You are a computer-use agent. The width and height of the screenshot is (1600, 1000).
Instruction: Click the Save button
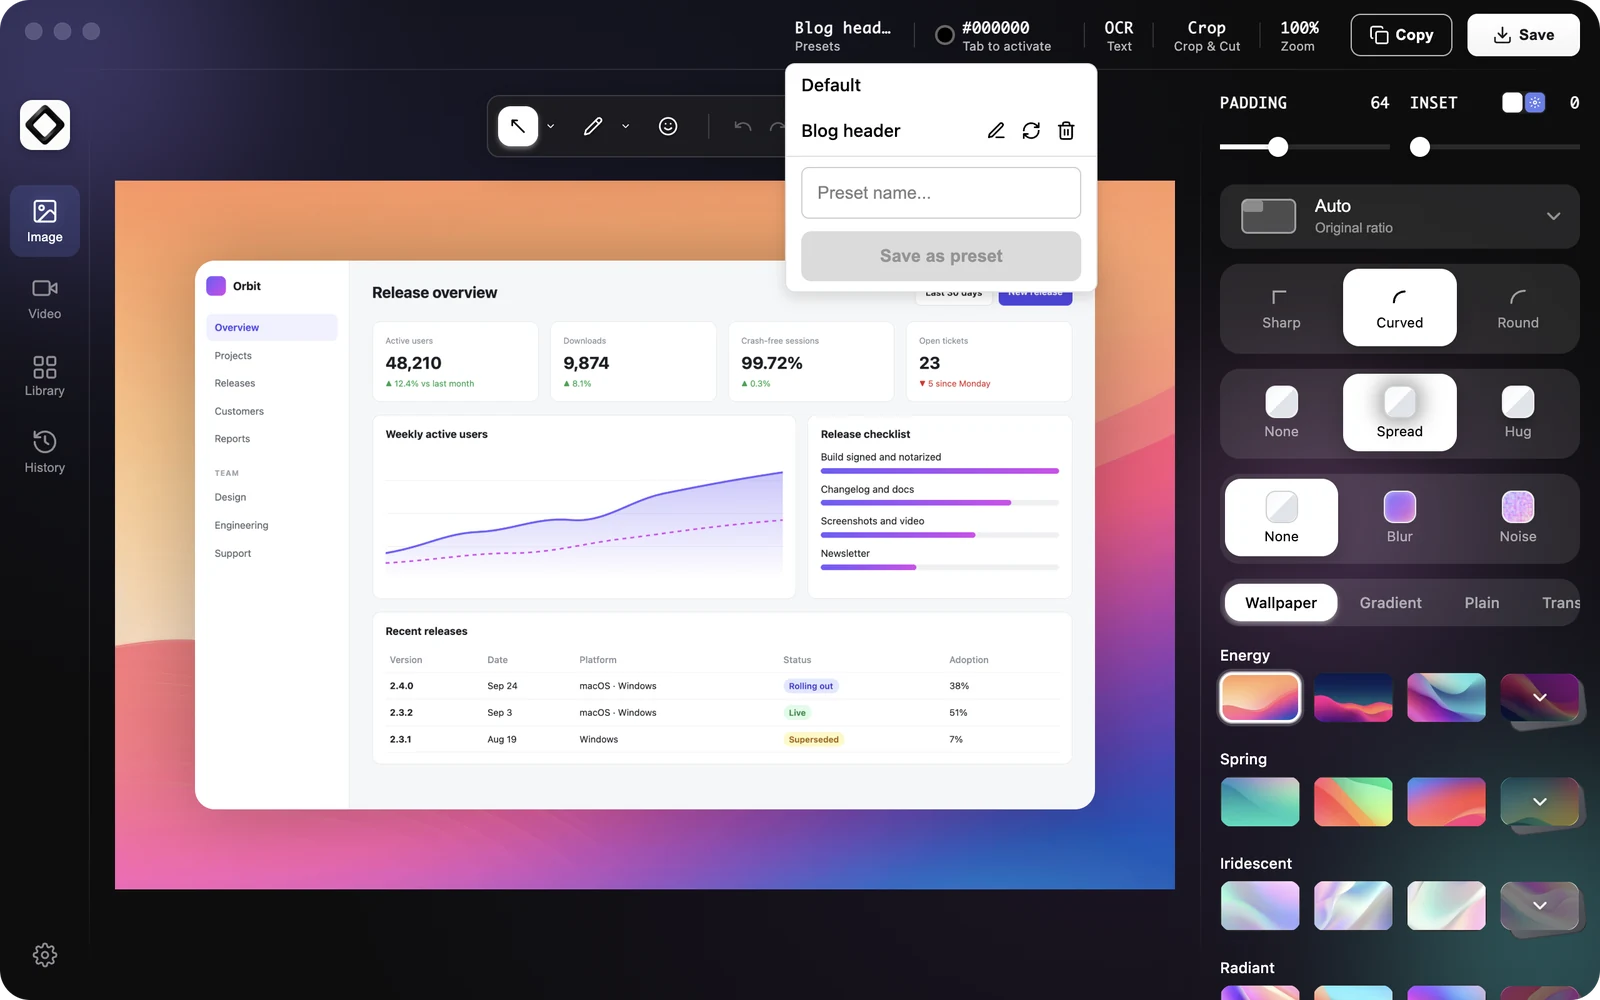(x=1523, y=35)
